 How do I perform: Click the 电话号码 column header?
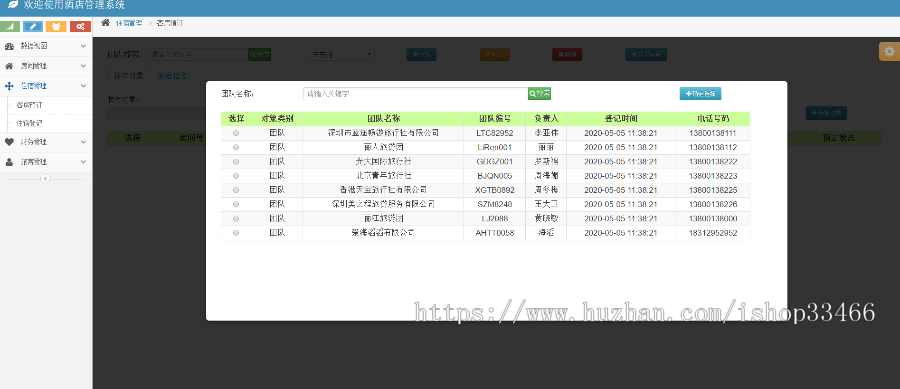click(713, 119)
